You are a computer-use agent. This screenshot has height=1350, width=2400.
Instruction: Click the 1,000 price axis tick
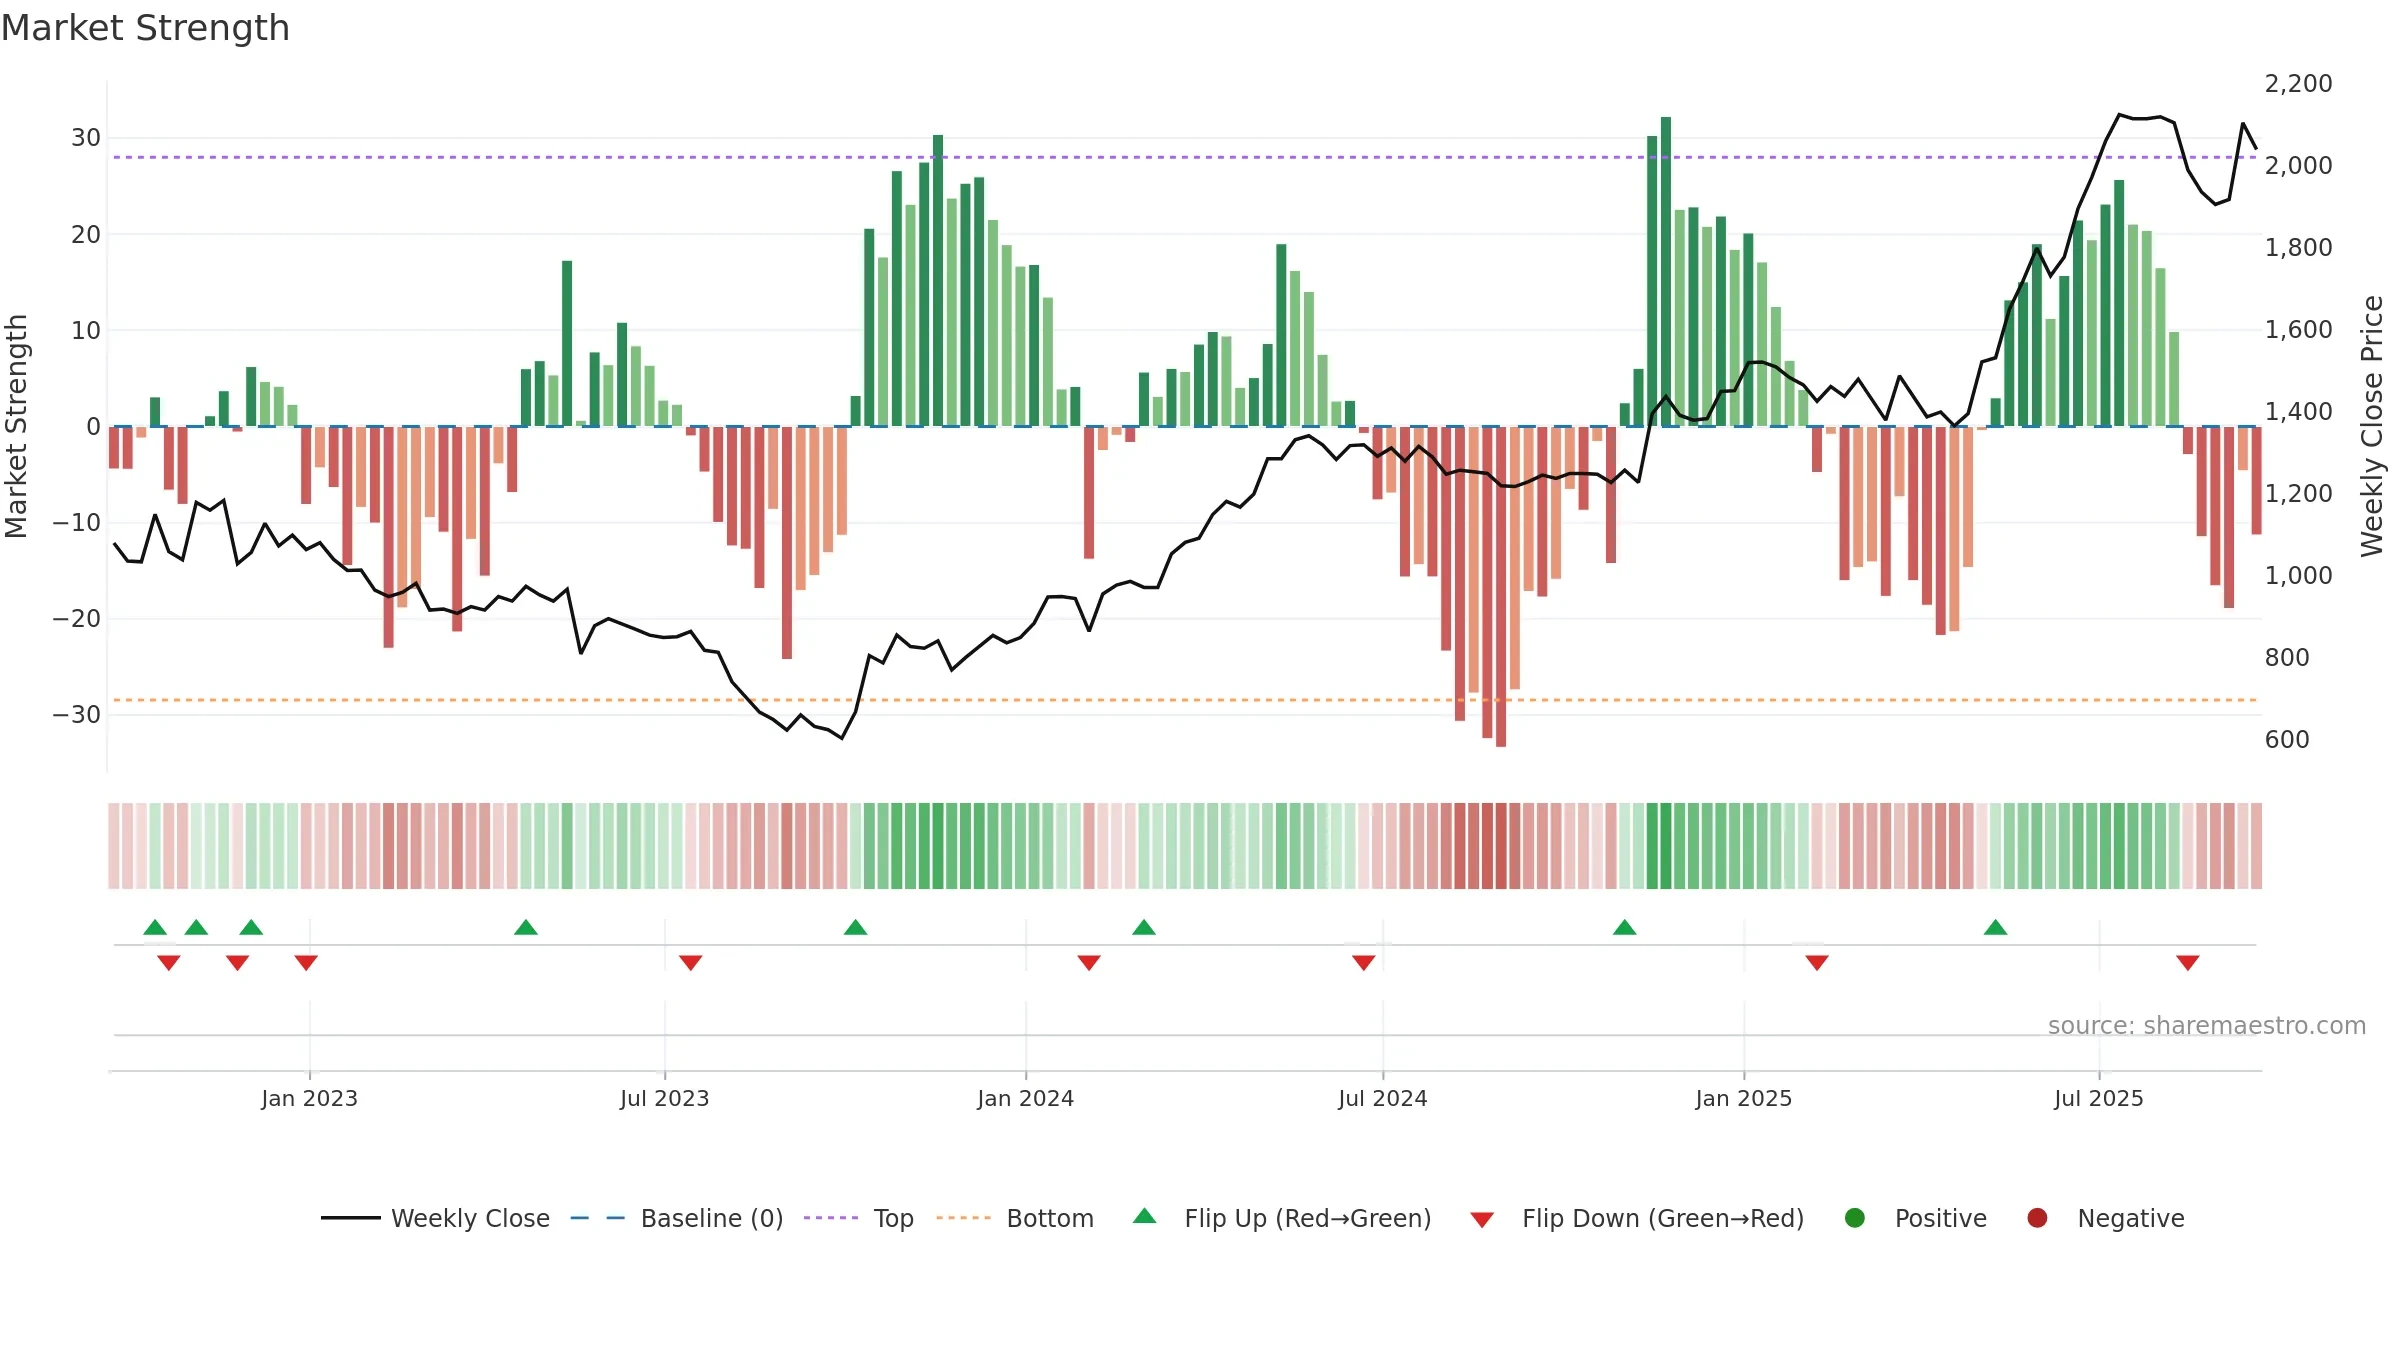[2299, 576]
